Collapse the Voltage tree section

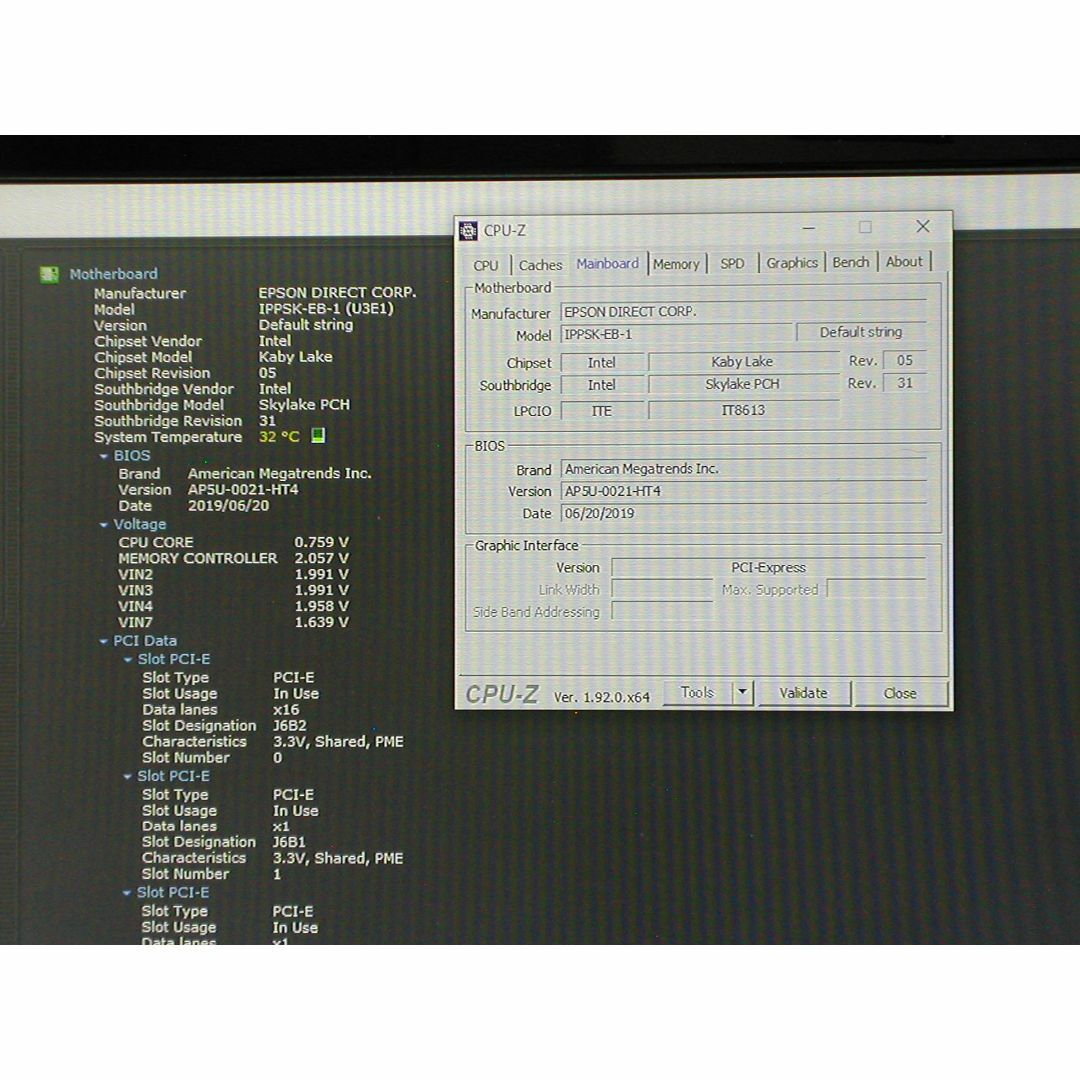coord(104,525)
